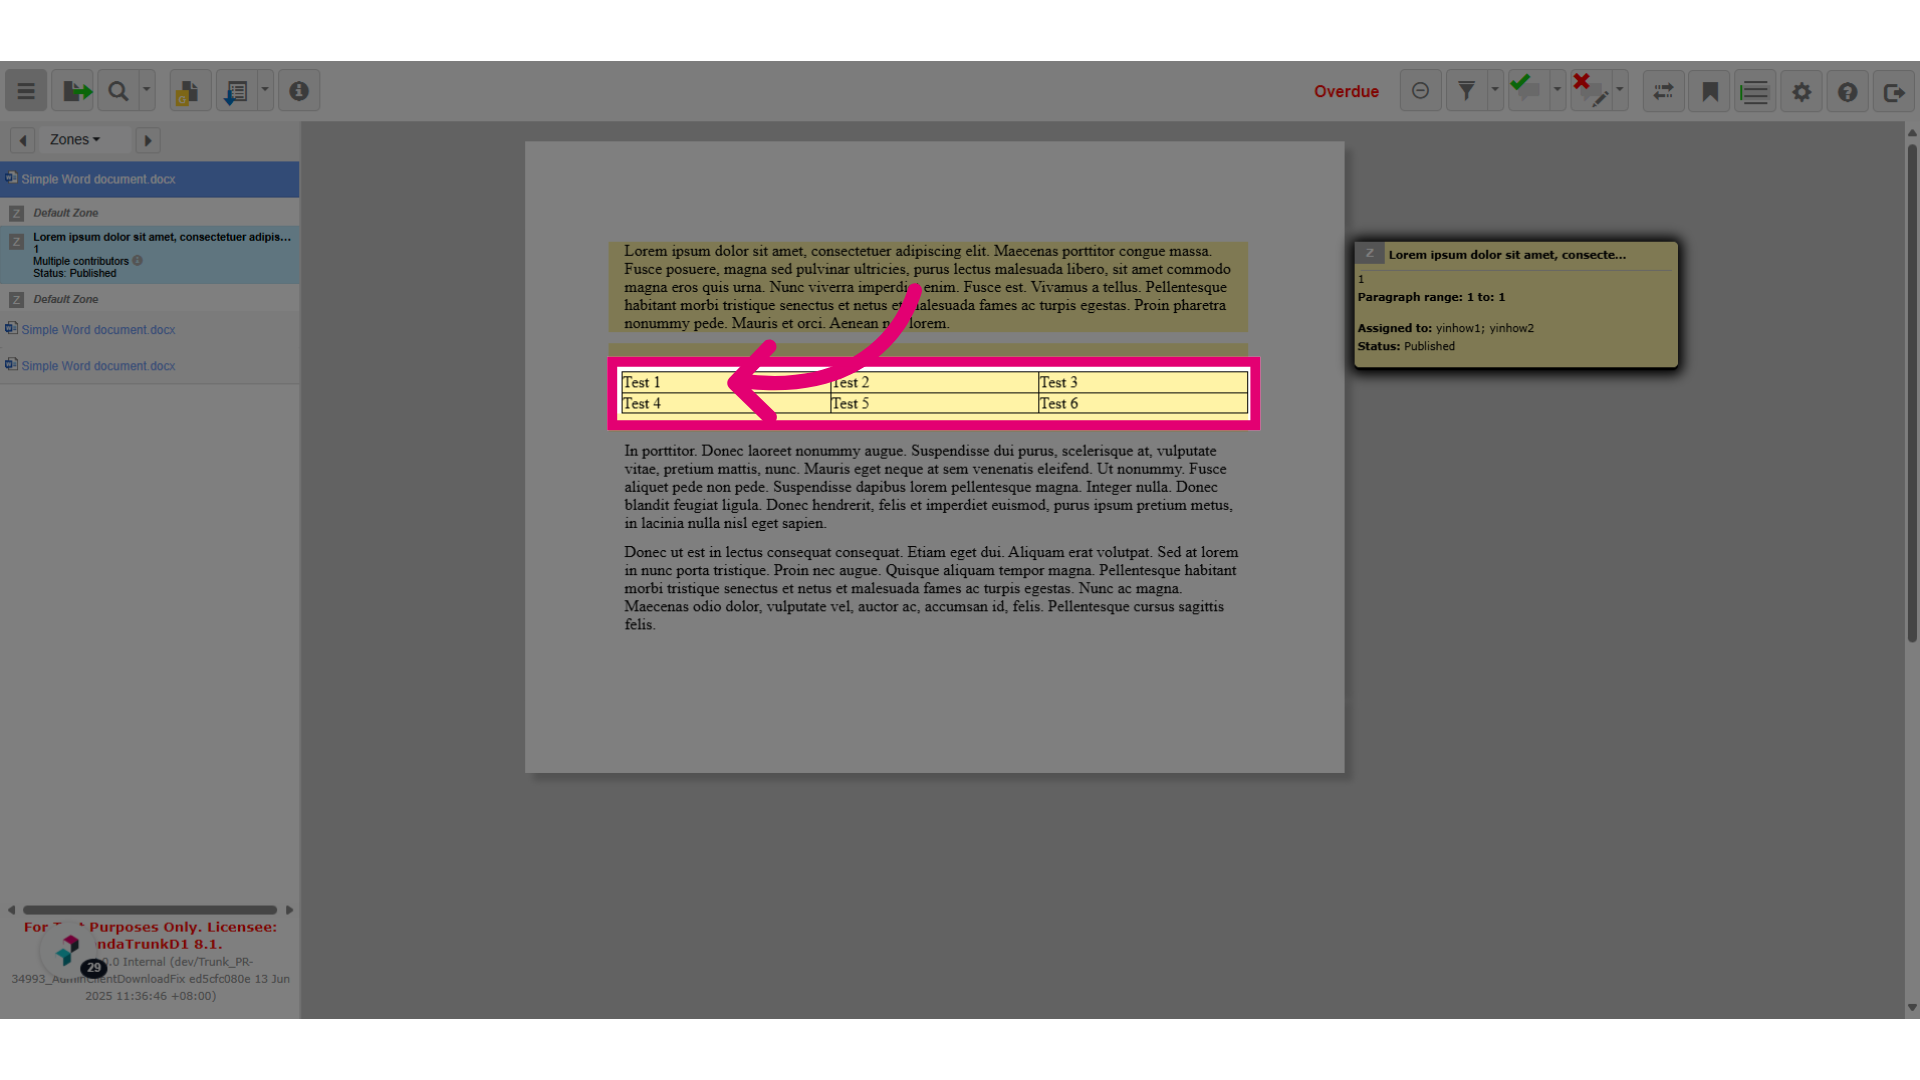Open the last Simple Word document.docx link
Viewport: 1920px width, 1080px height.
coord(98,366)
